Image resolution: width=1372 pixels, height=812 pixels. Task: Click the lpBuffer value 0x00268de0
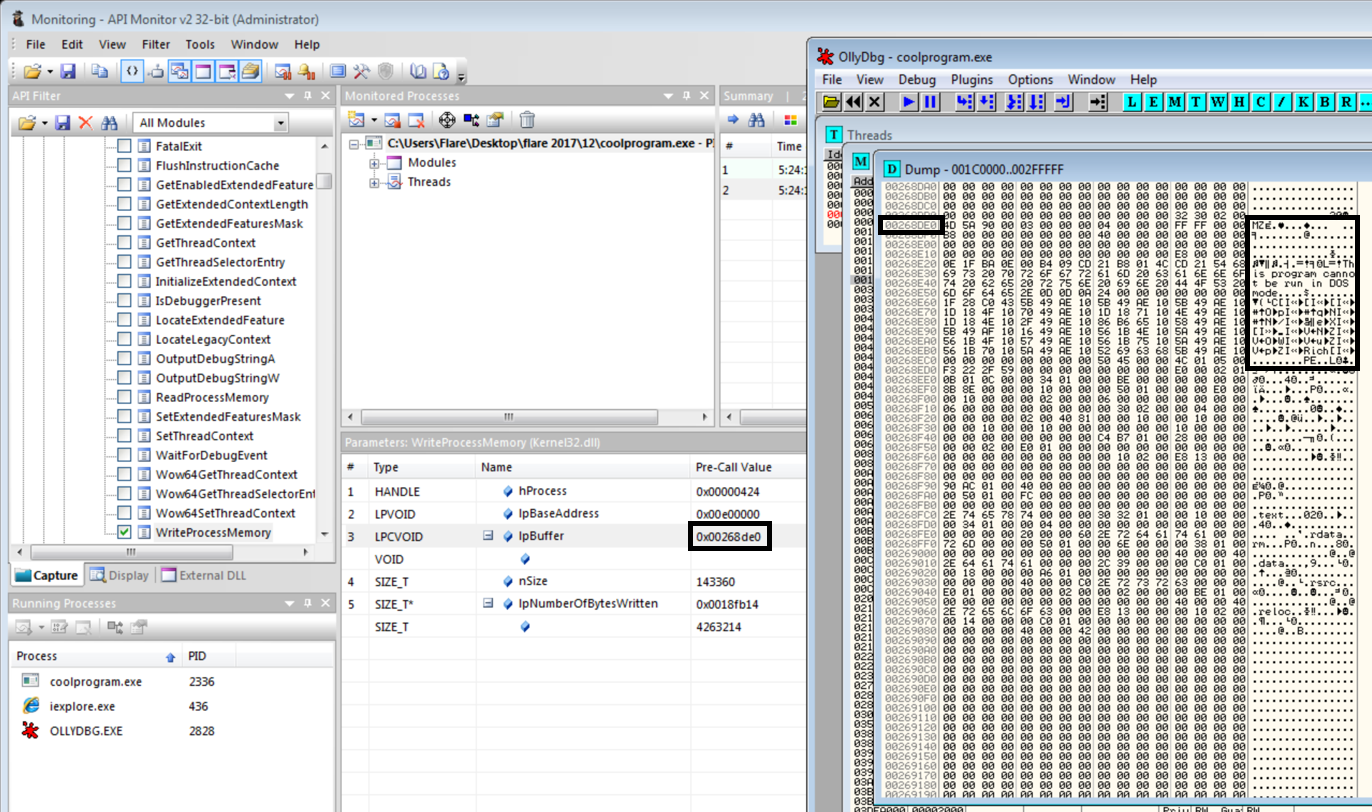729,536
